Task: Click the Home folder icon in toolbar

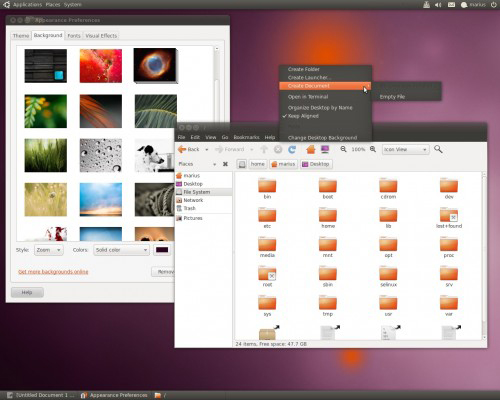Action: click(311, 149)
